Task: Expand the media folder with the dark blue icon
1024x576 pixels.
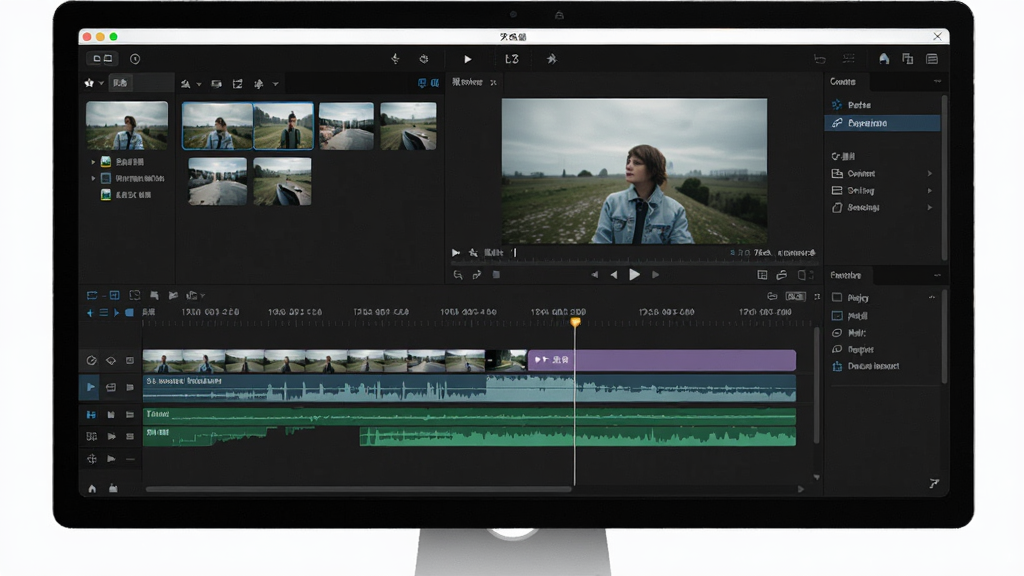Action: click(x=93, y=178)
